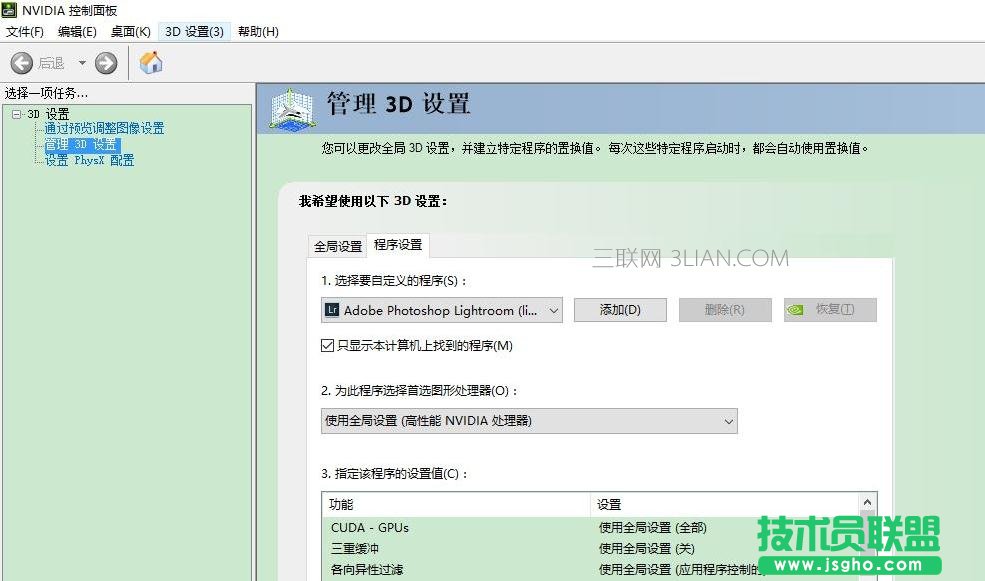This screenshot has width=985, height=581.
Task: Click the NVIDIA logo icon on the restore button
Action: point(800,310)
